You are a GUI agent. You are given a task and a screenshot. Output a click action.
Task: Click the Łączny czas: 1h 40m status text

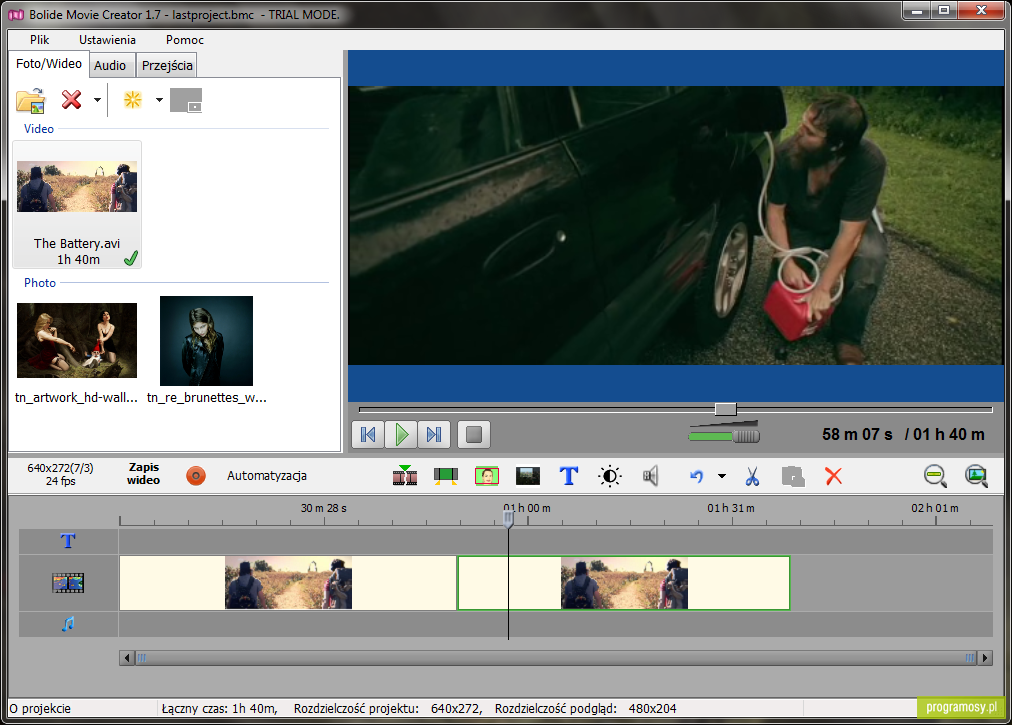[x=219, y=708]
